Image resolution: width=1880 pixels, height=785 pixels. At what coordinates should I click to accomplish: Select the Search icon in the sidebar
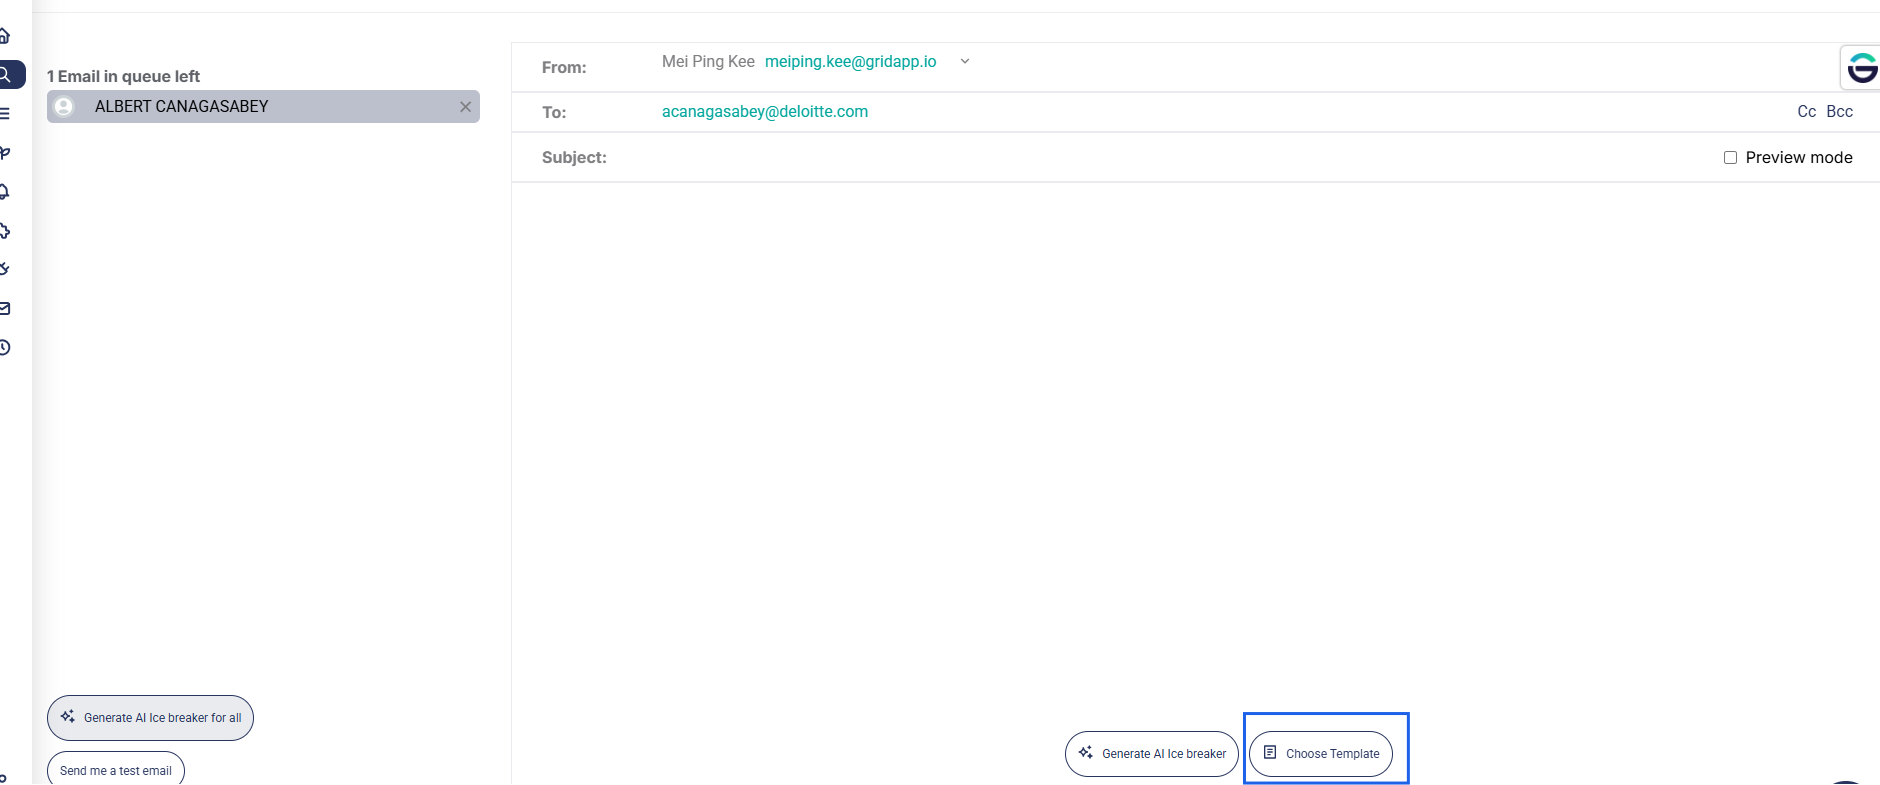pos(8,74)
